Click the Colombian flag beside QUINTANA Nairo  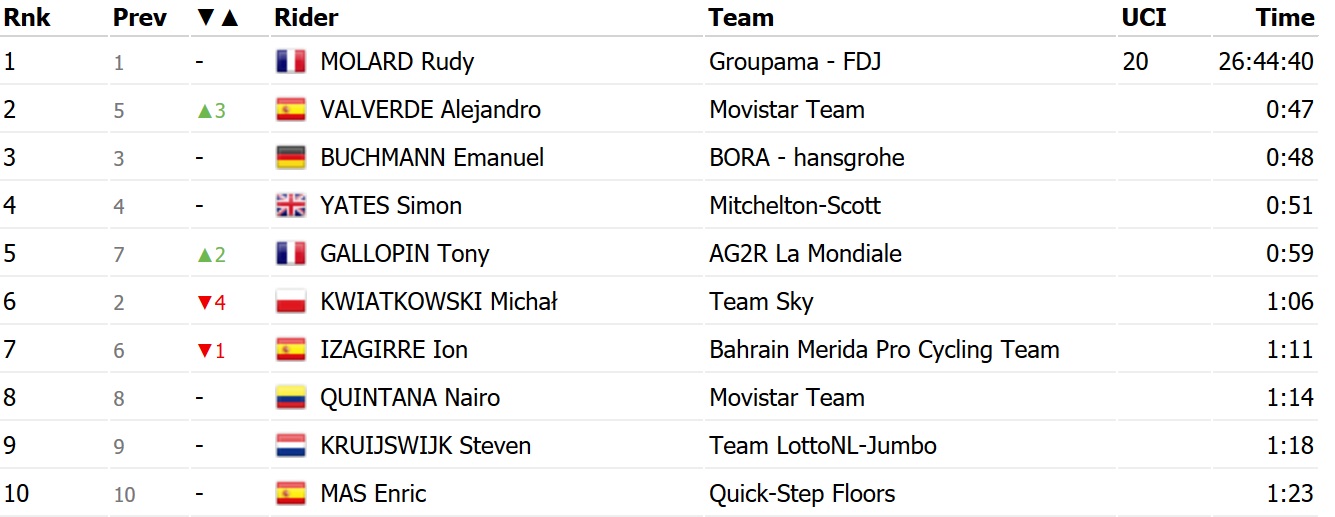290,398
